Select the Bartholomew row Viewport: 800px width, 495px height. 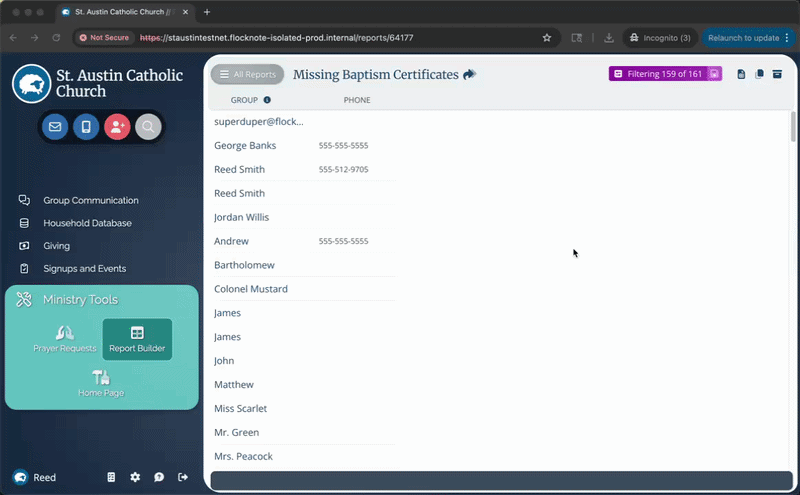305,265
